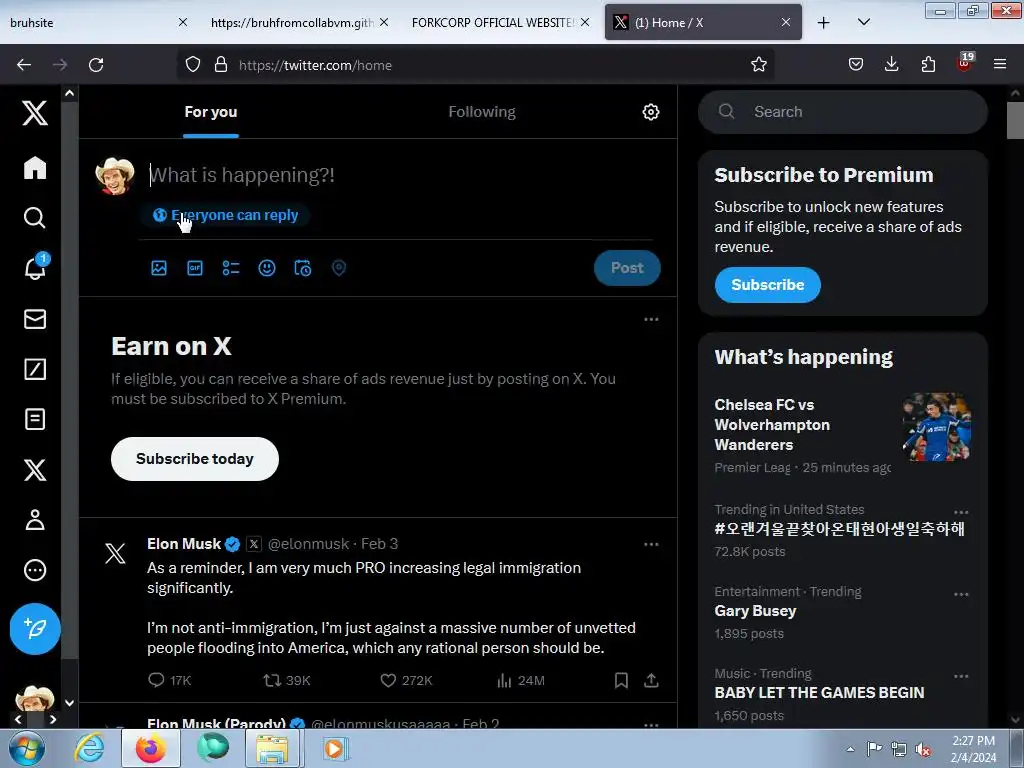This screenshot has height=768, width=1024.
Task: Open Notifications bell icon
Action: pyautogui.click(x=35, y=268)
